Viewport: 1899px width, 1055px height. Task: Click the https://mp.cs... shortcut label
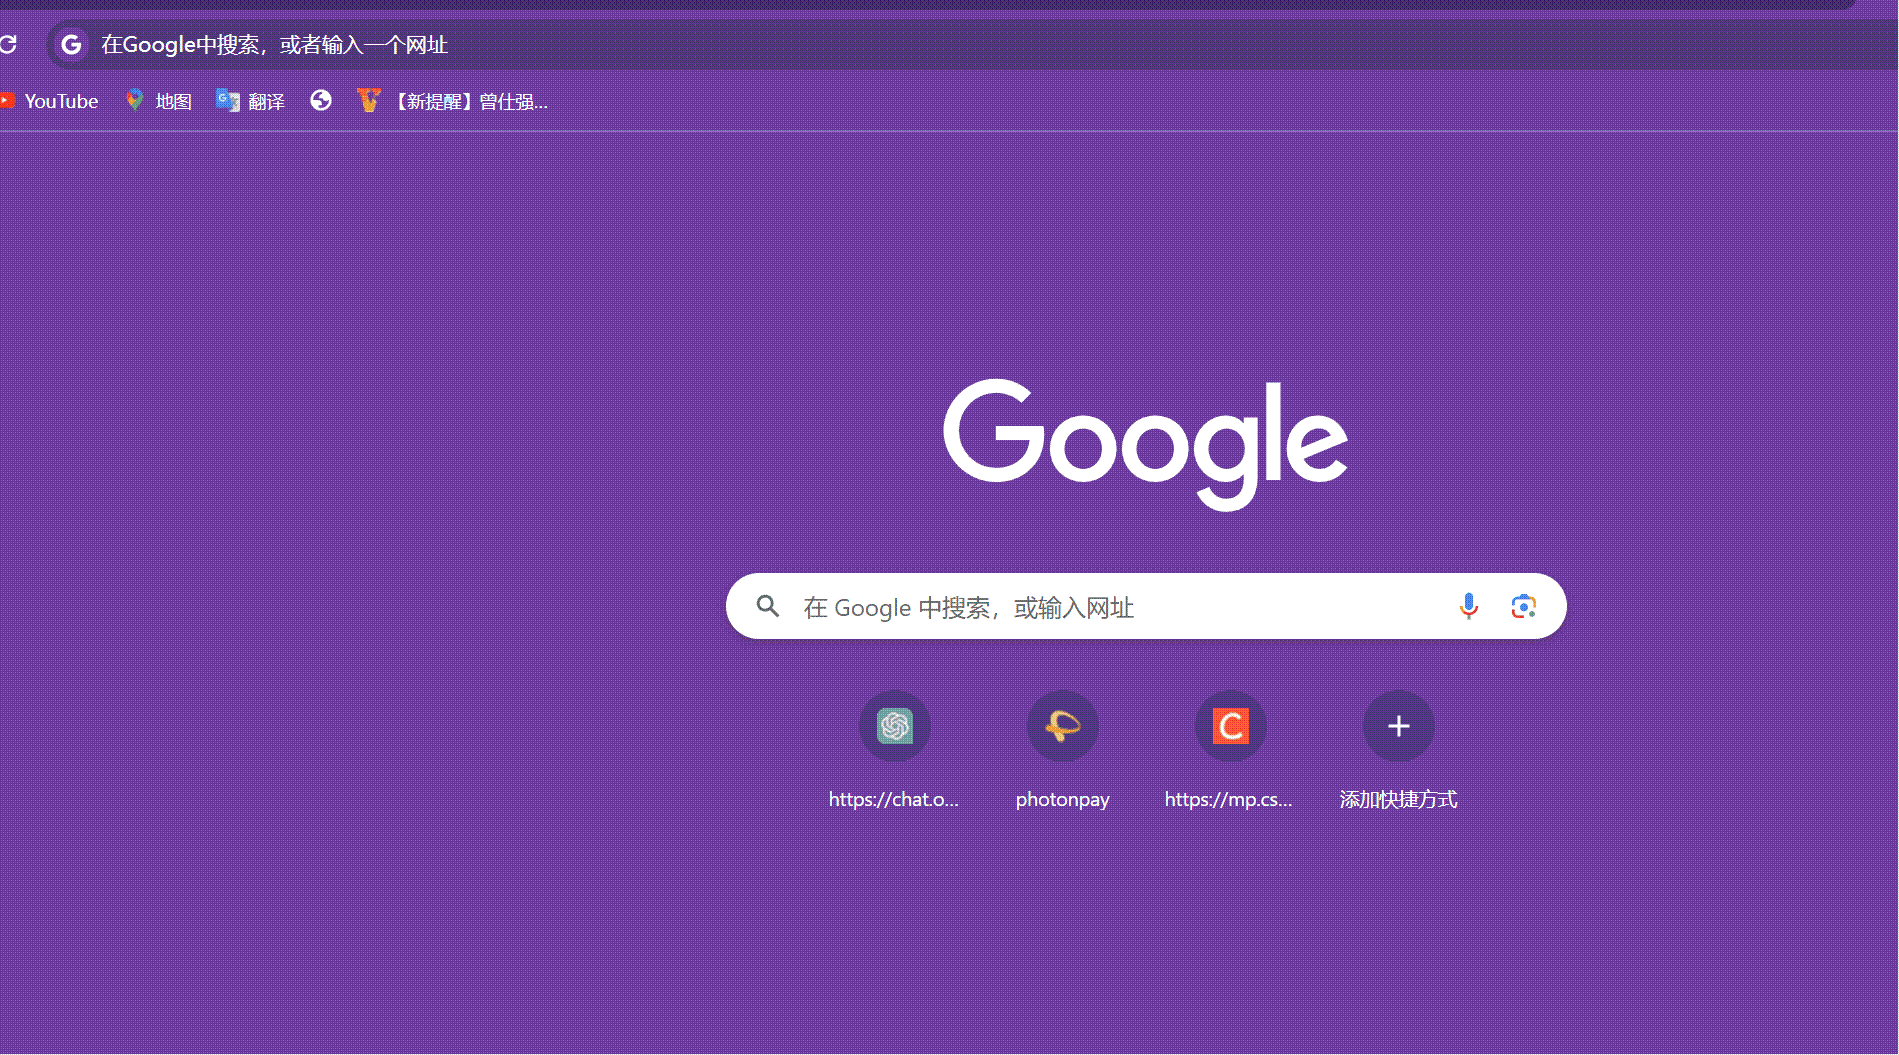pos(1229,799)
